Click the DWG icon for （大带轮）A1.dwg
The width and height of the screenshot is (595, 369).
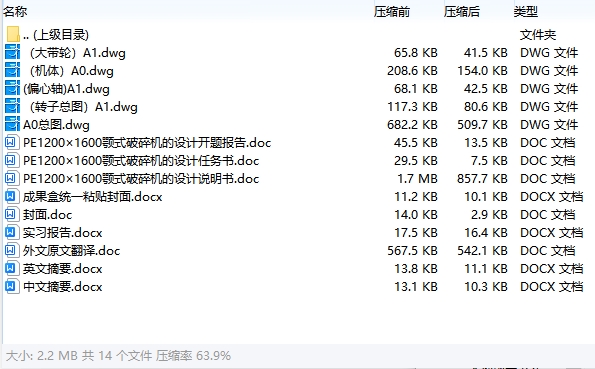click(x=12, y=52)
